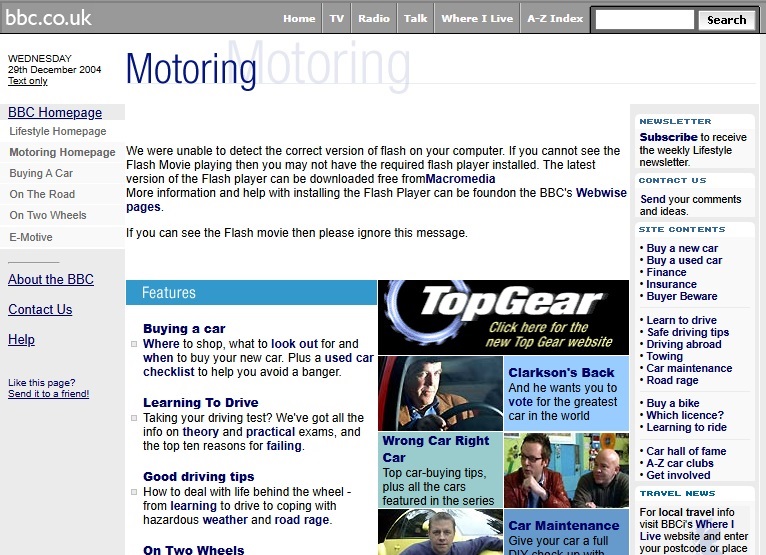The height and width of the screenshot is (555, 766).
Task: Open On Two Wheels sidebar section
Action: (x=48, y=215)
